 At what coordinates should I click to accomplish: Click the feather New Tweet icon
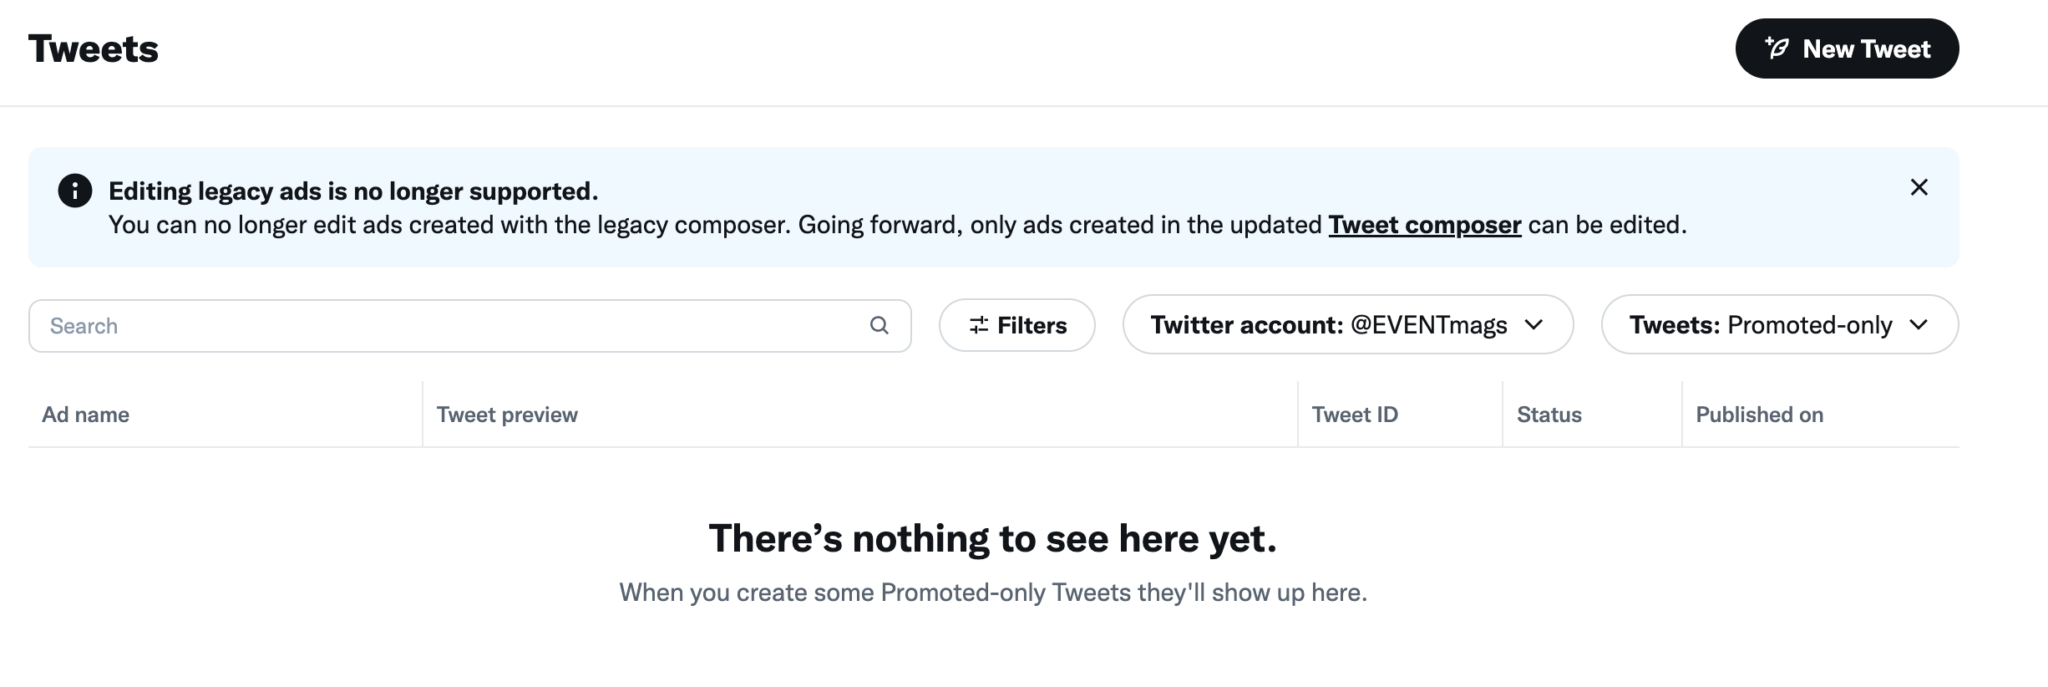pos(1776,48)
